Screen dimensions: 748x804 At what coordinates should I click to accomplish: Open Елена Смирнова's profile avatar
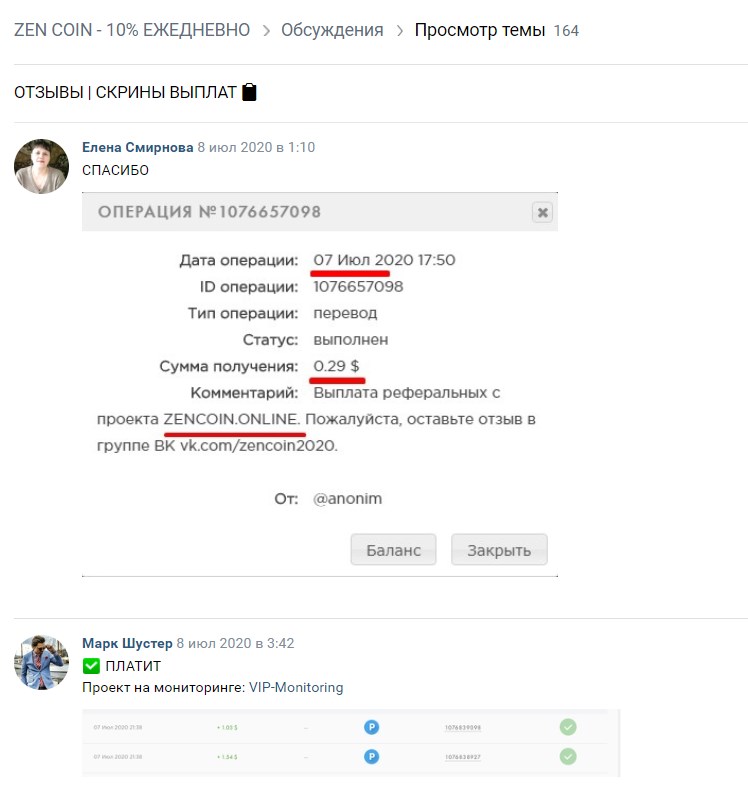pos(42,166)
